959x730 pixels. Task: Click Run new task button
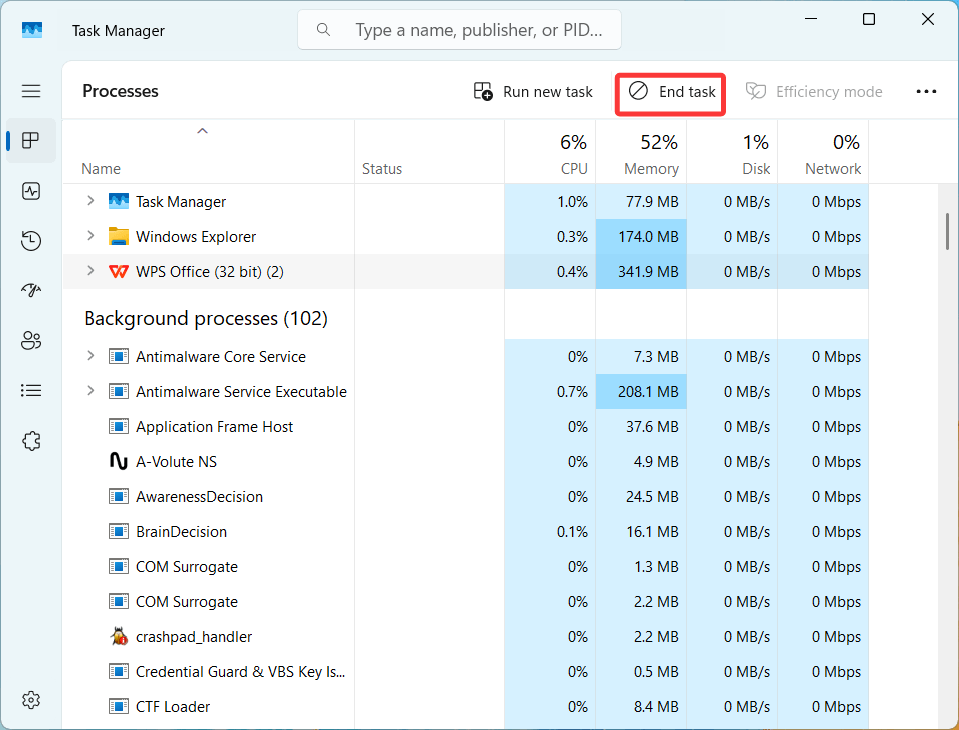(x=533, y=92)
